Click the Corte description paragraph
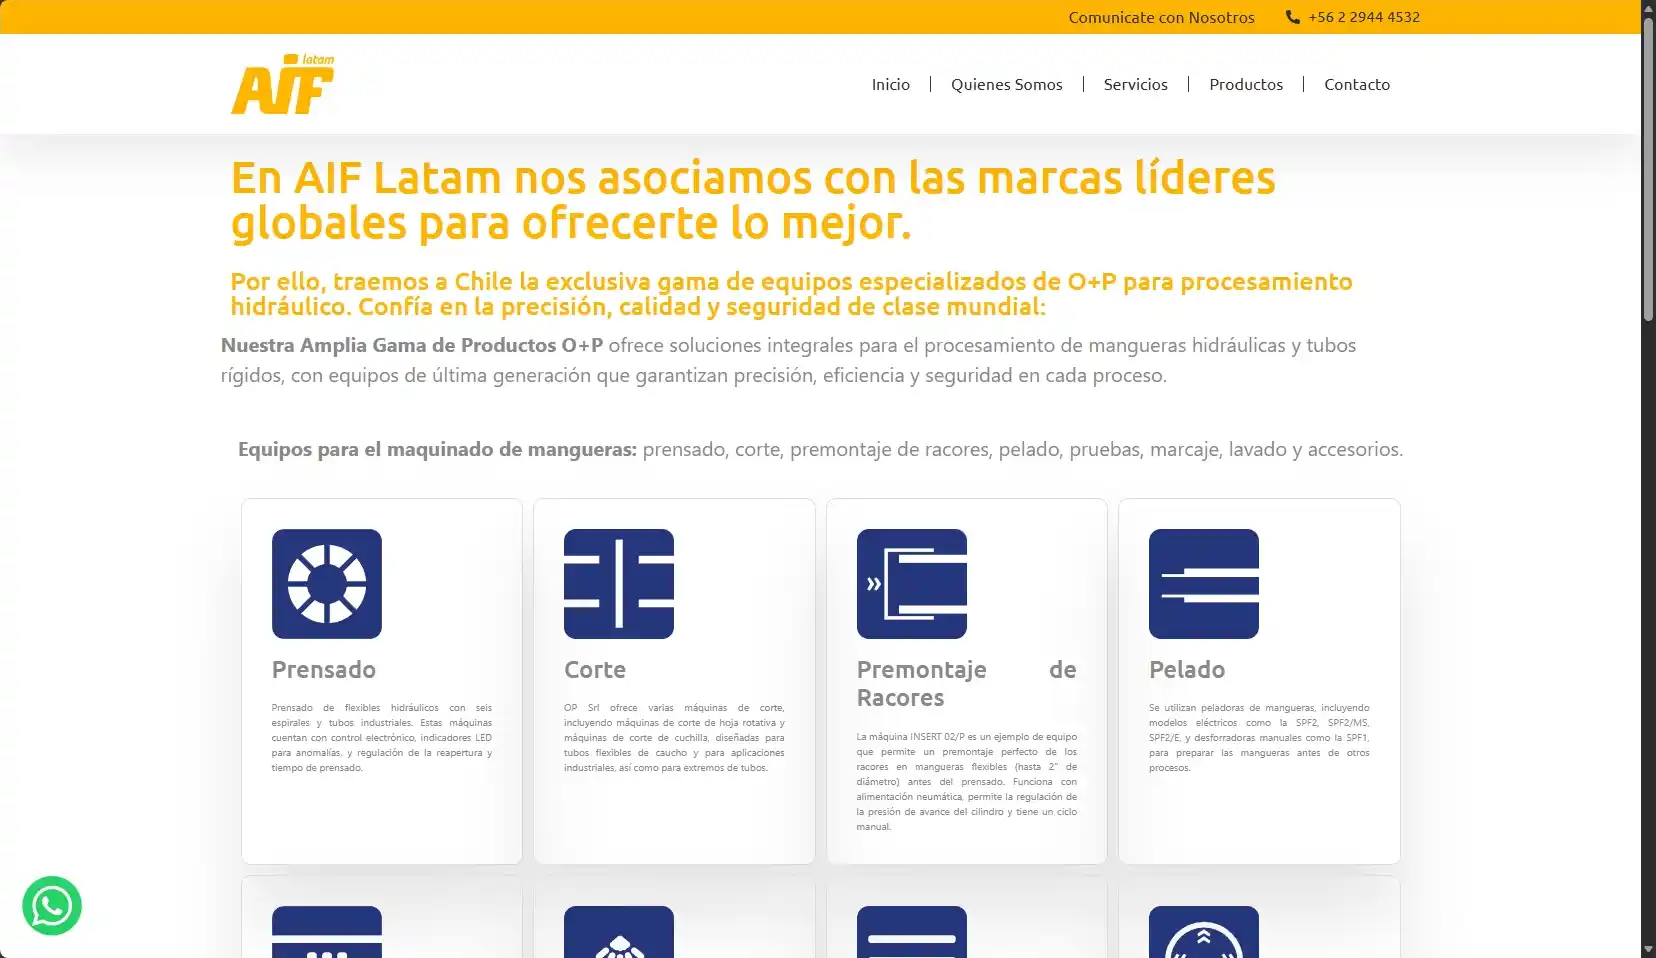 674,738
